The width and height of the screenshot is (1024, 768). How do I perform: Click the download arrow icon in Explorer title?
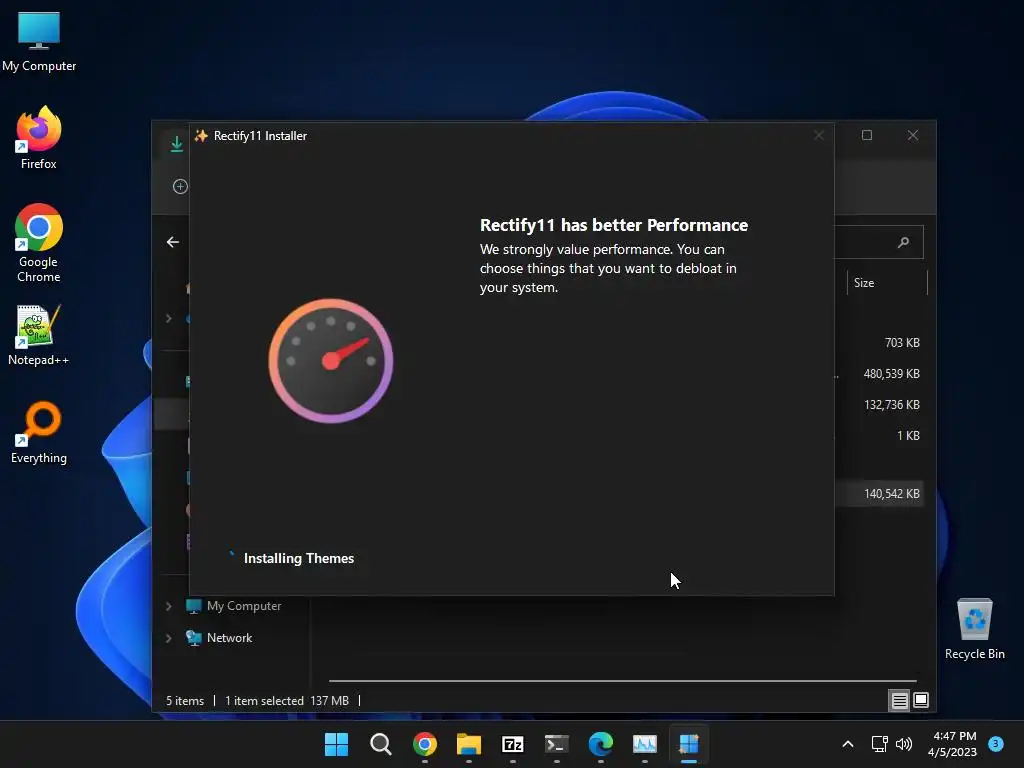coord(176,144)
